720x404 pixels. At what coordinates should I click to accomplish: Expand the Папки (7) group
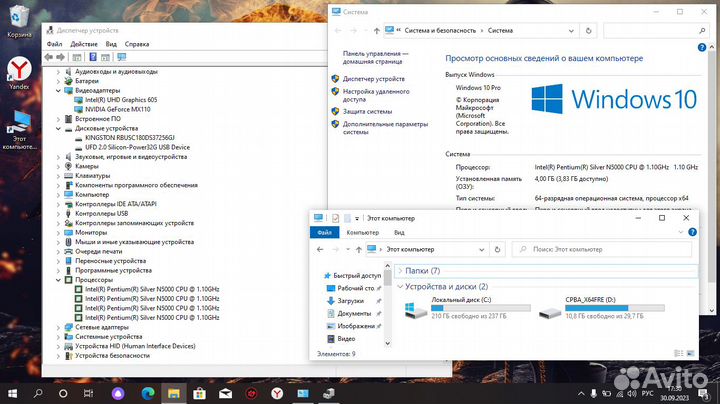coord(400,271)
